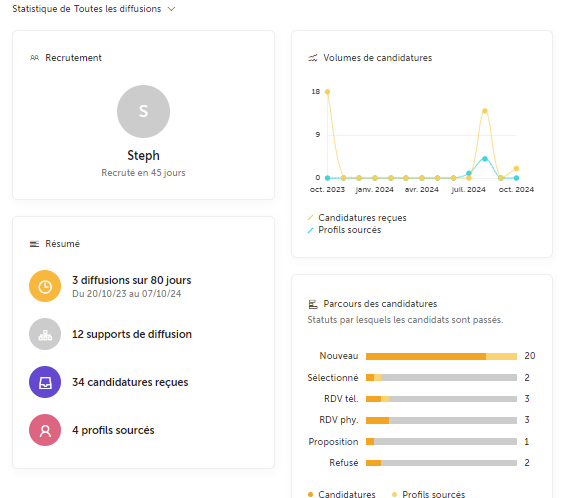Viewport: 565px width, 498px height.
Task: Click the 'Refusé' status label
Action: click(x=344, y=463)
